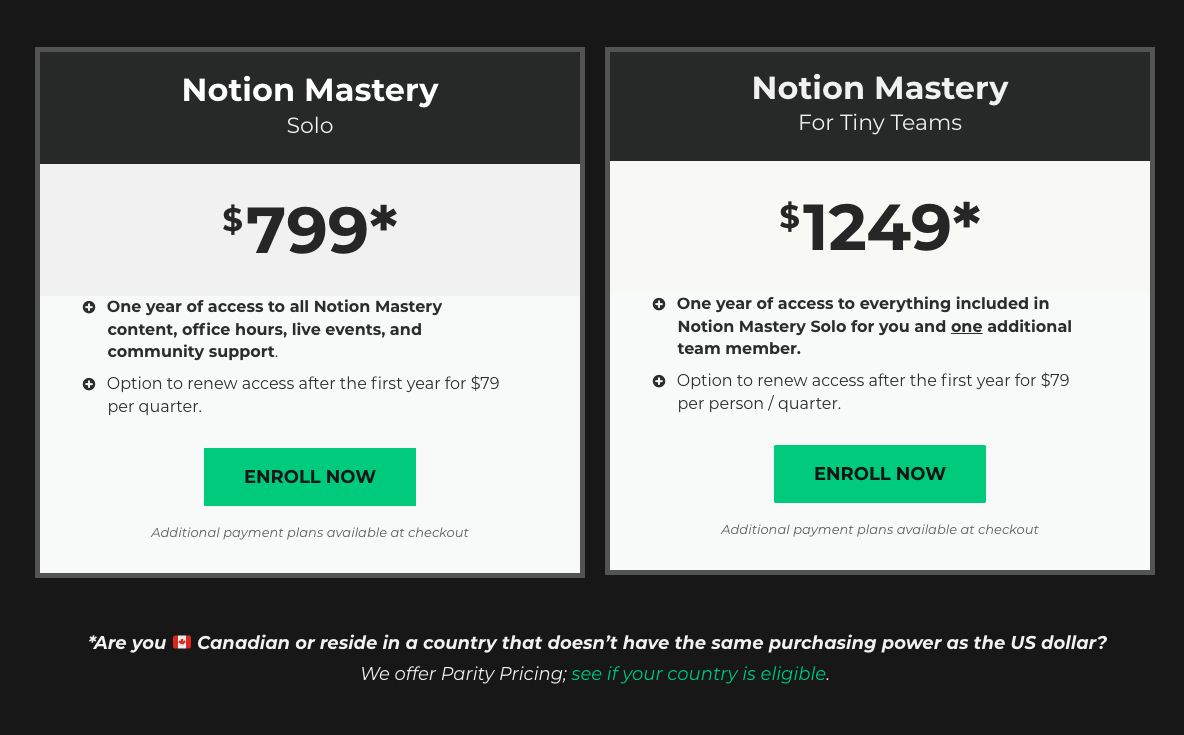Click the Canadian flag emoji in the footnote
Image resolution: width=1184 pixels, height=735 pixels.
tap(181, 642)
